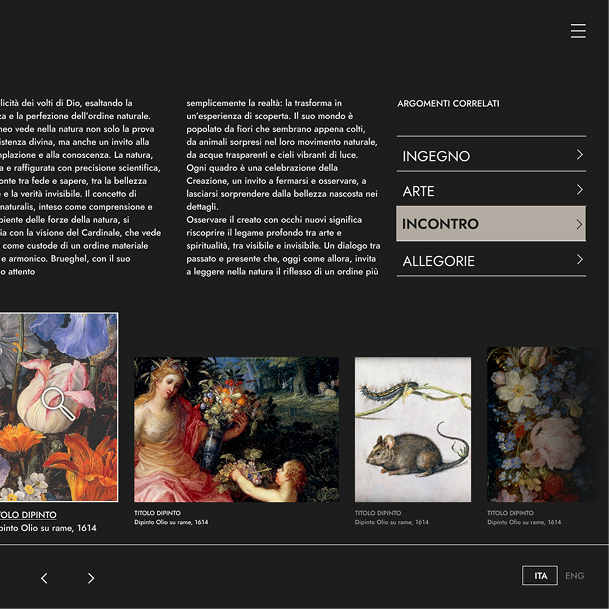The width and height of the screenshot is (609, 609).
Task: Open the ARTE related topic
Action: pyautogui.click(x=491, y=190)
